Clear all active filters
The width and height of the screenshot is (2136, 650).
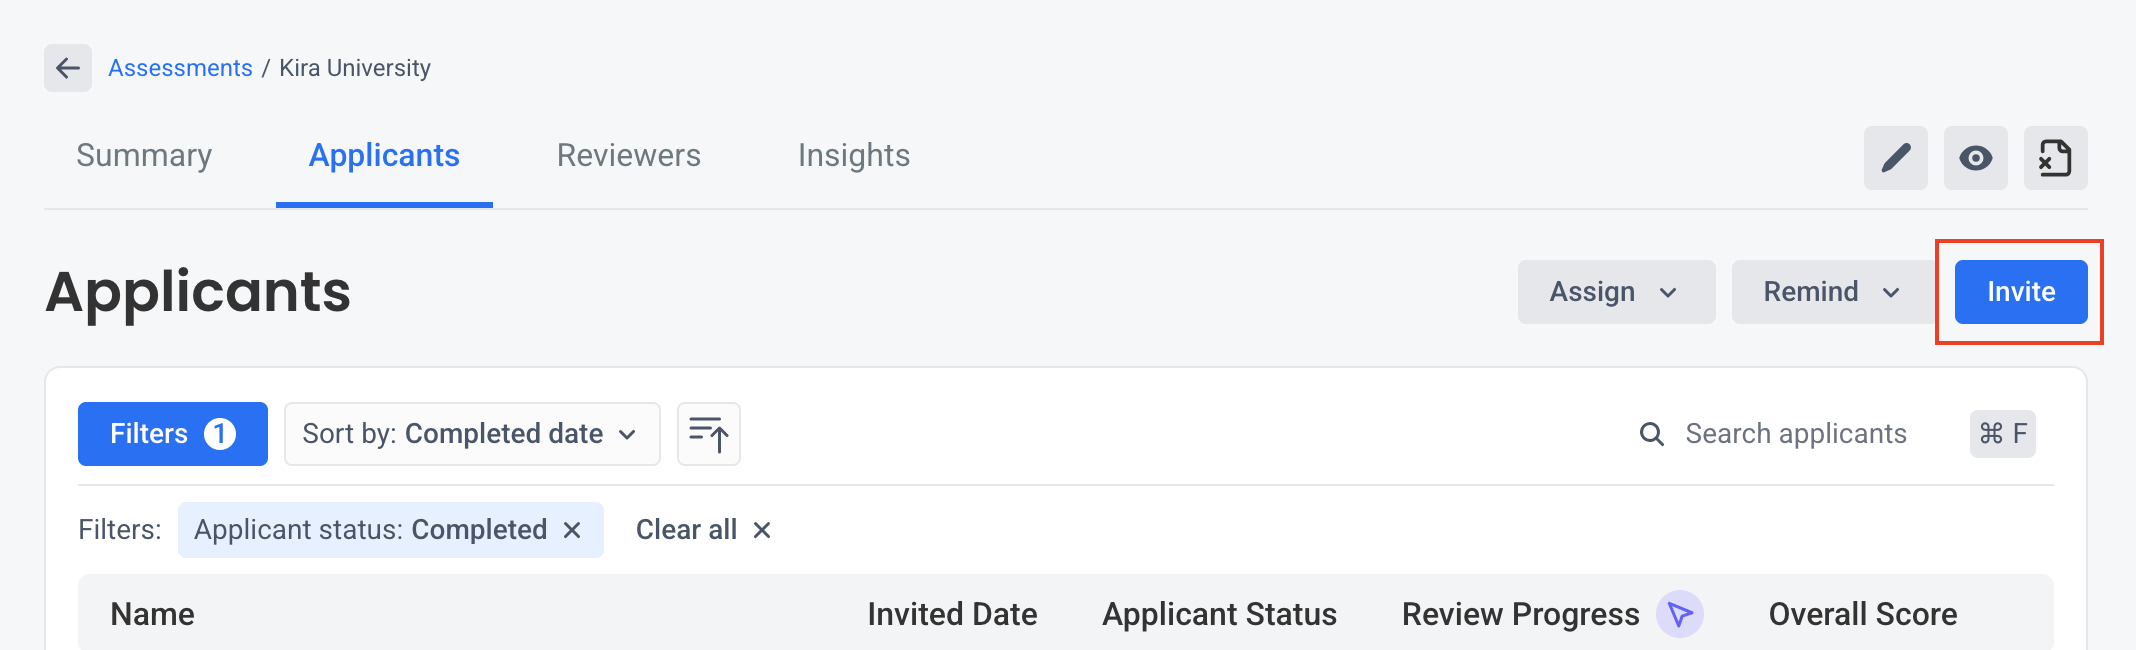tap(704, 530)
